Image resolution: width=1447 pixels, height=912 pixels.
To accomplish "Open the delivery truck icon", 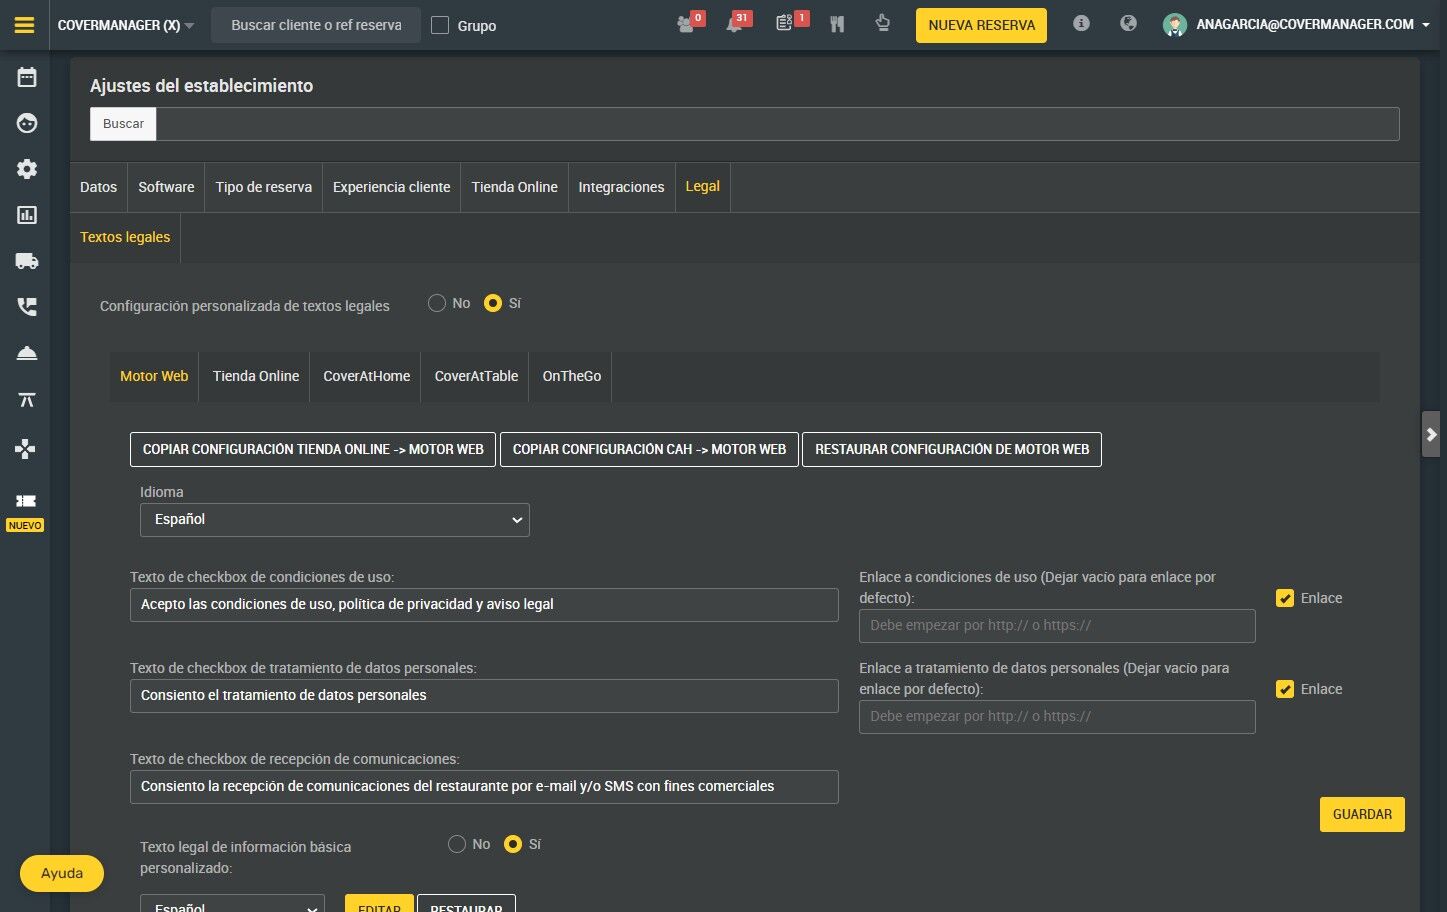I will tap(27, 261).
